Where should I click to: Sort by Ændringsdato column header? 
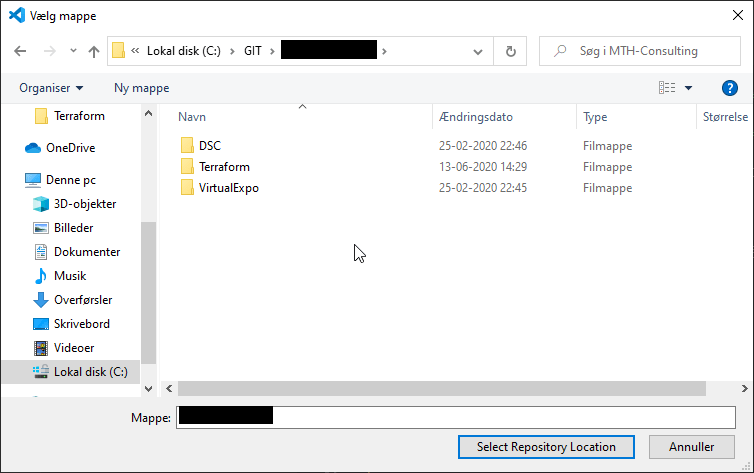(x=476, y=117)
